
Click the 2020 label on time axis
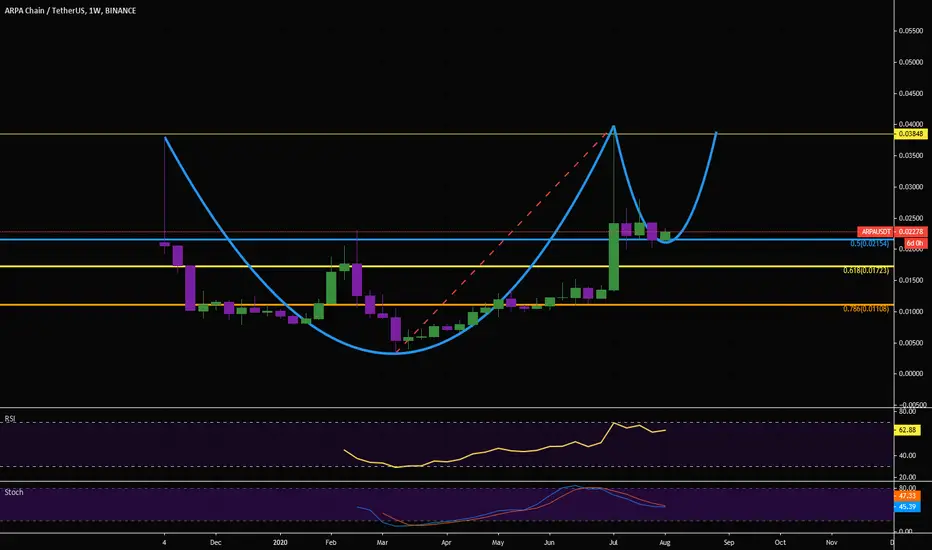click(280, 542)
